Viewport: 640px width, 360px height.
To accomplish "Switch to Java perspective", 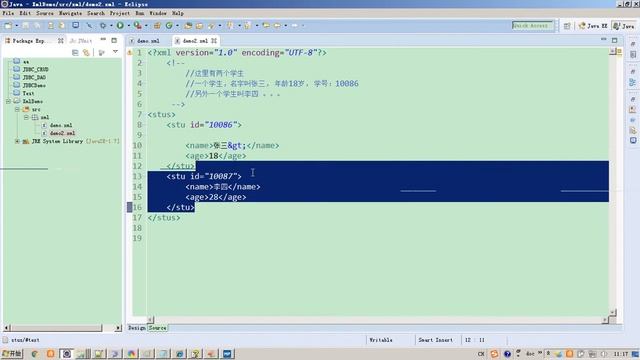I will (x=624, y=26).
